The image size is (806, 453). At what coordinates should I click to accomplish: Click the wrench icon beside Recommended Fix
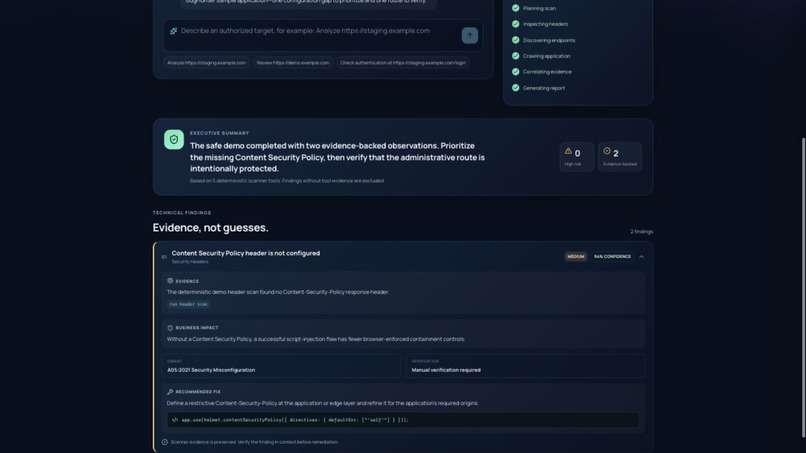tap(170, 391)
